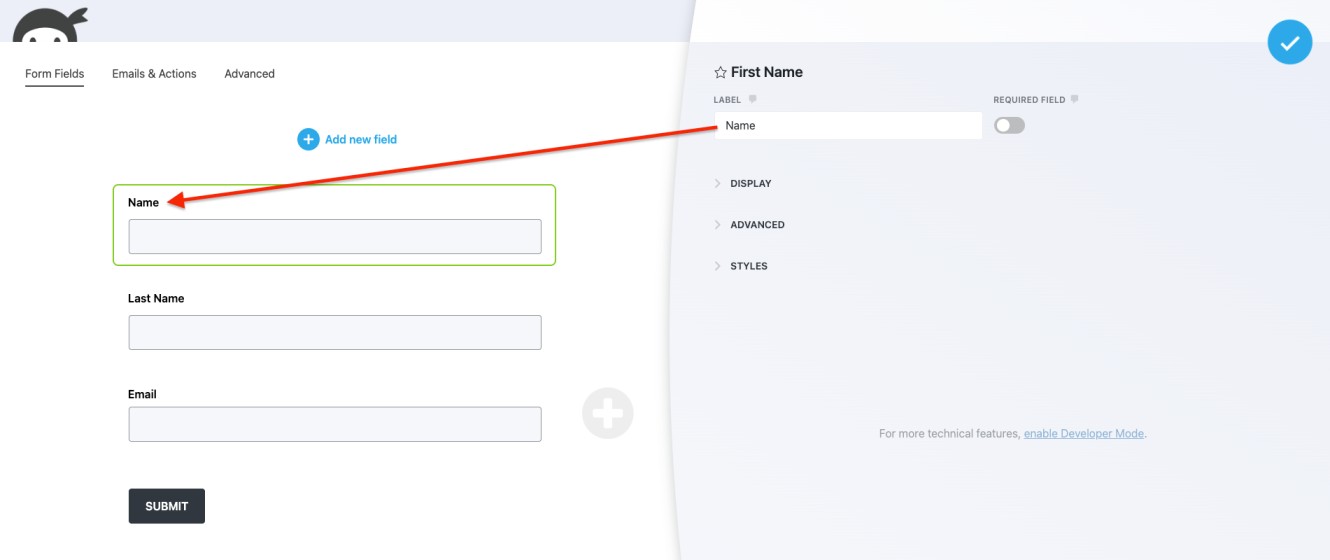Expand the DISPLAY section
This screenshot has width=1330, height=560.
point(743,184)
